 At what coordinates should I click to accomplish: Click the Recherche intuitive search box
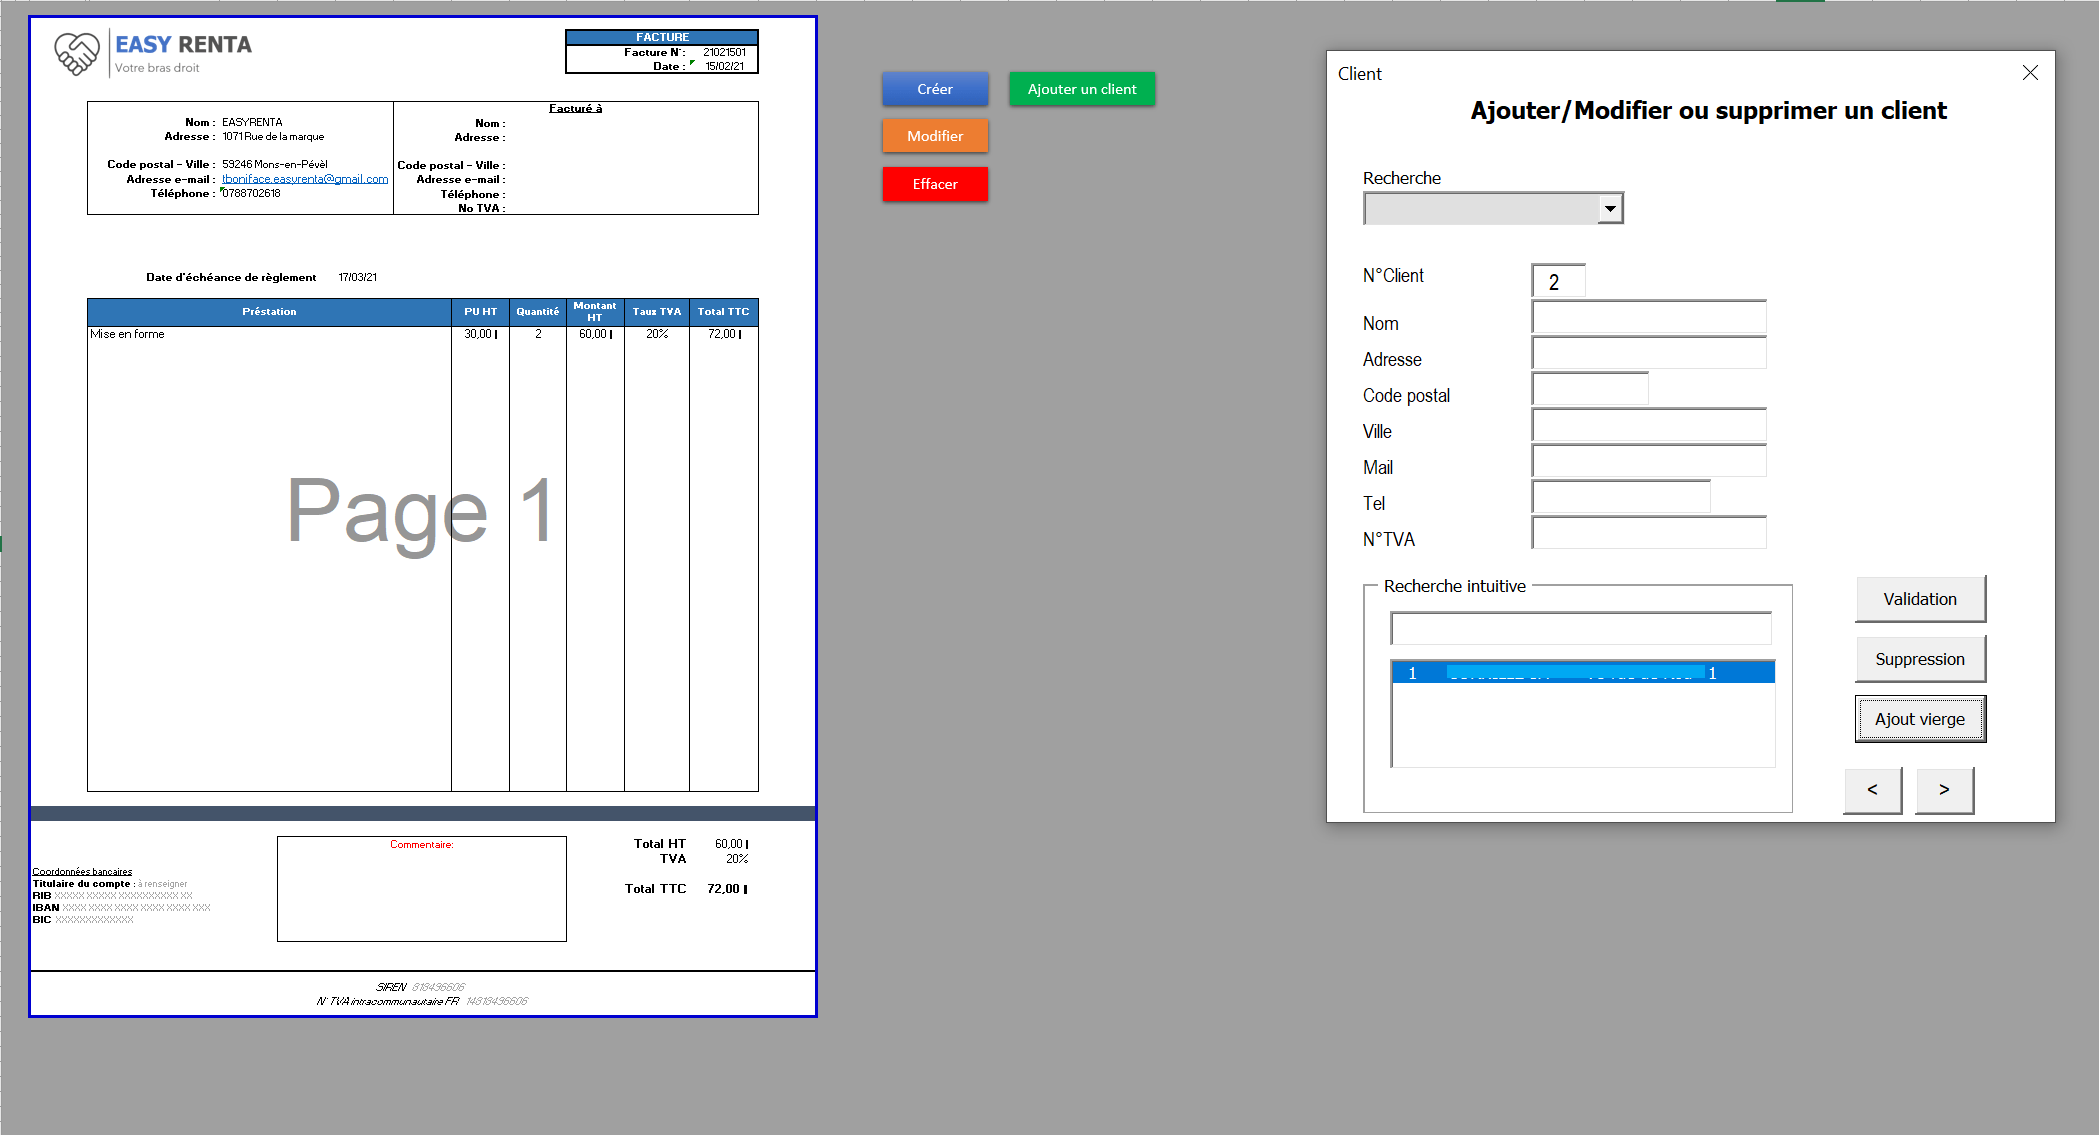point(1580,629)
